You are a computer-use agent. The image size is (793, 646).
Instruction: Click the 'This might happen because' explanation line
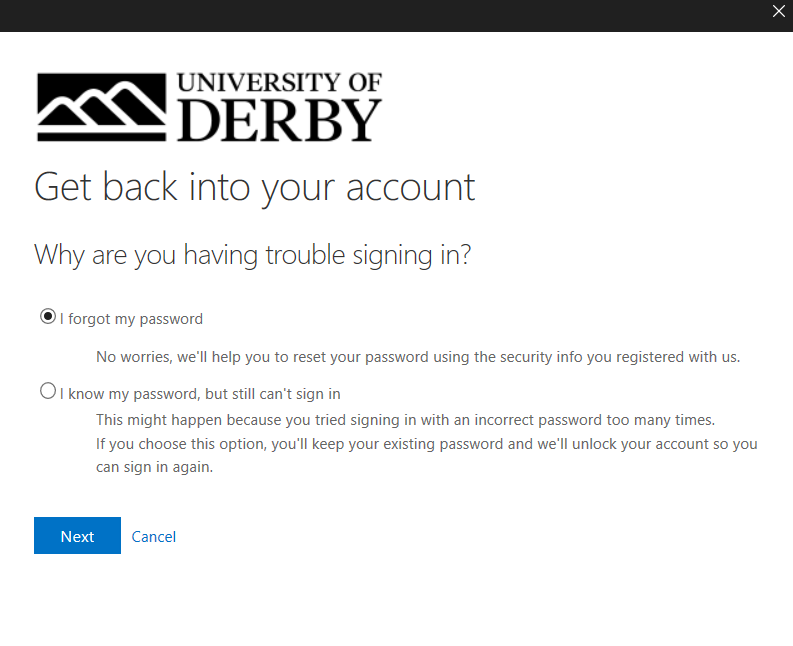point(406,420)
